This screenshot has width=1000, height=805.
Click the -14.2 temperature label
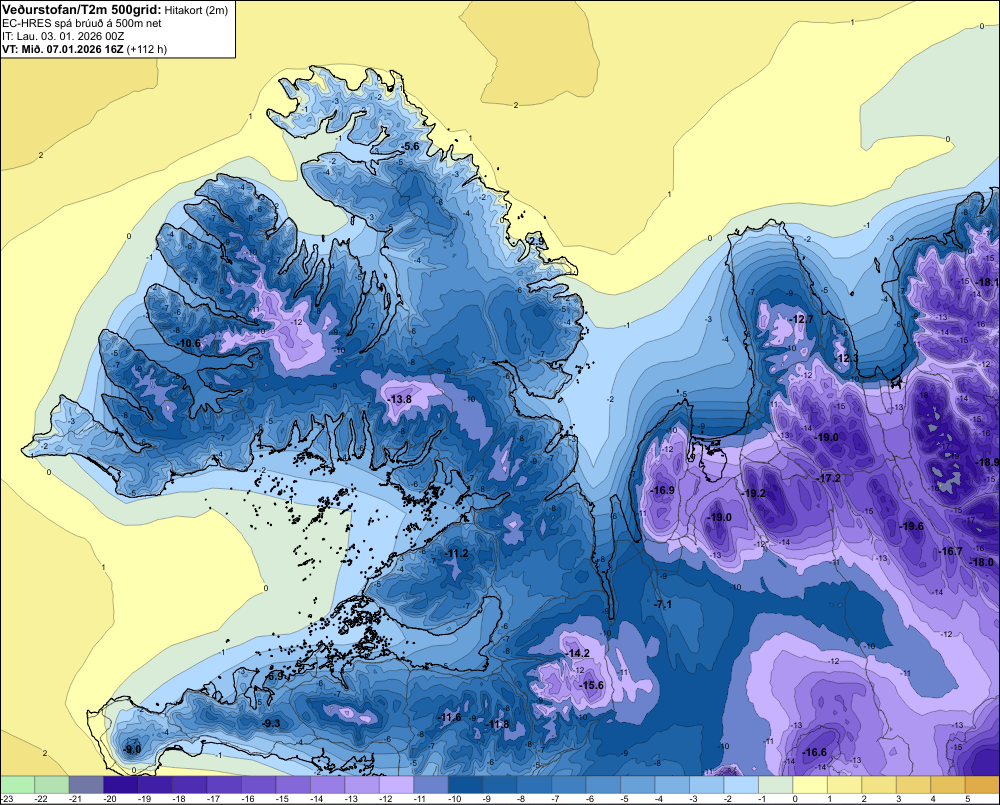point(578,653)
